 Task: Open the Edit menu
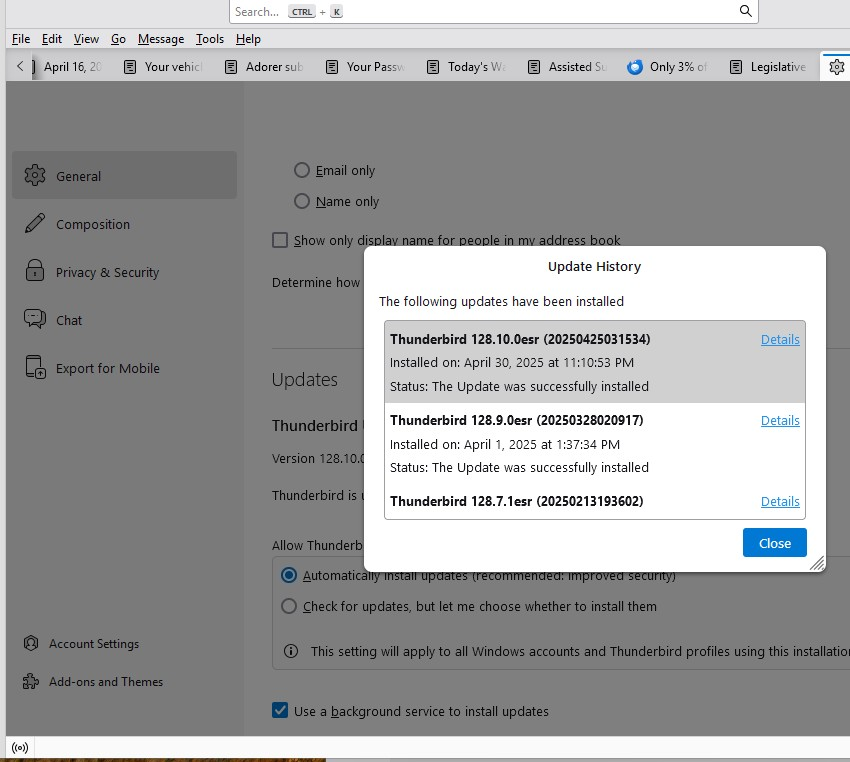pyautogui.click(x=52, y=39)
